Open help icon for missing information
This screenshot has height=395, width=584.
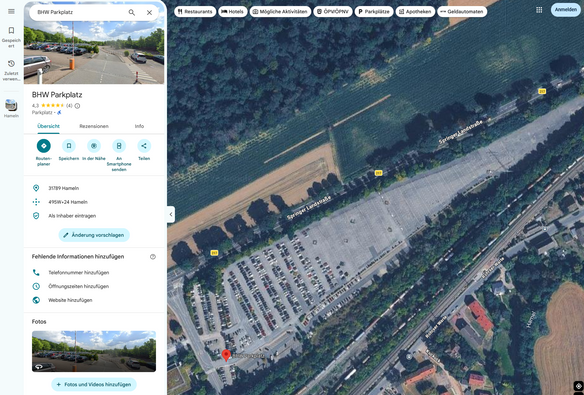[153, 257]
